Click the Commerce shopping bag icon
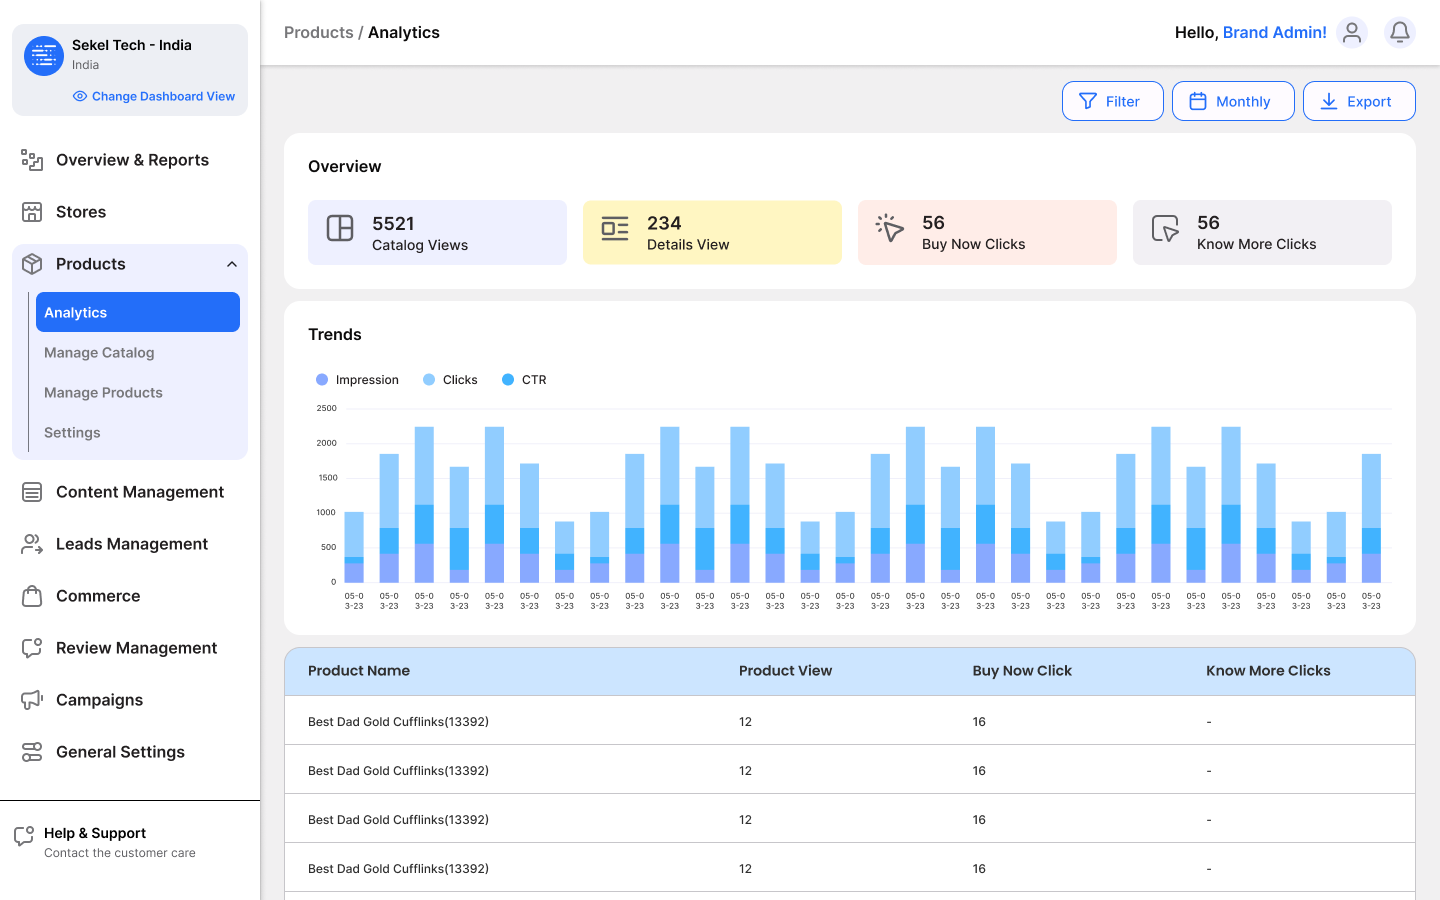Viewport: 1440px width, 900px height. 32,596
